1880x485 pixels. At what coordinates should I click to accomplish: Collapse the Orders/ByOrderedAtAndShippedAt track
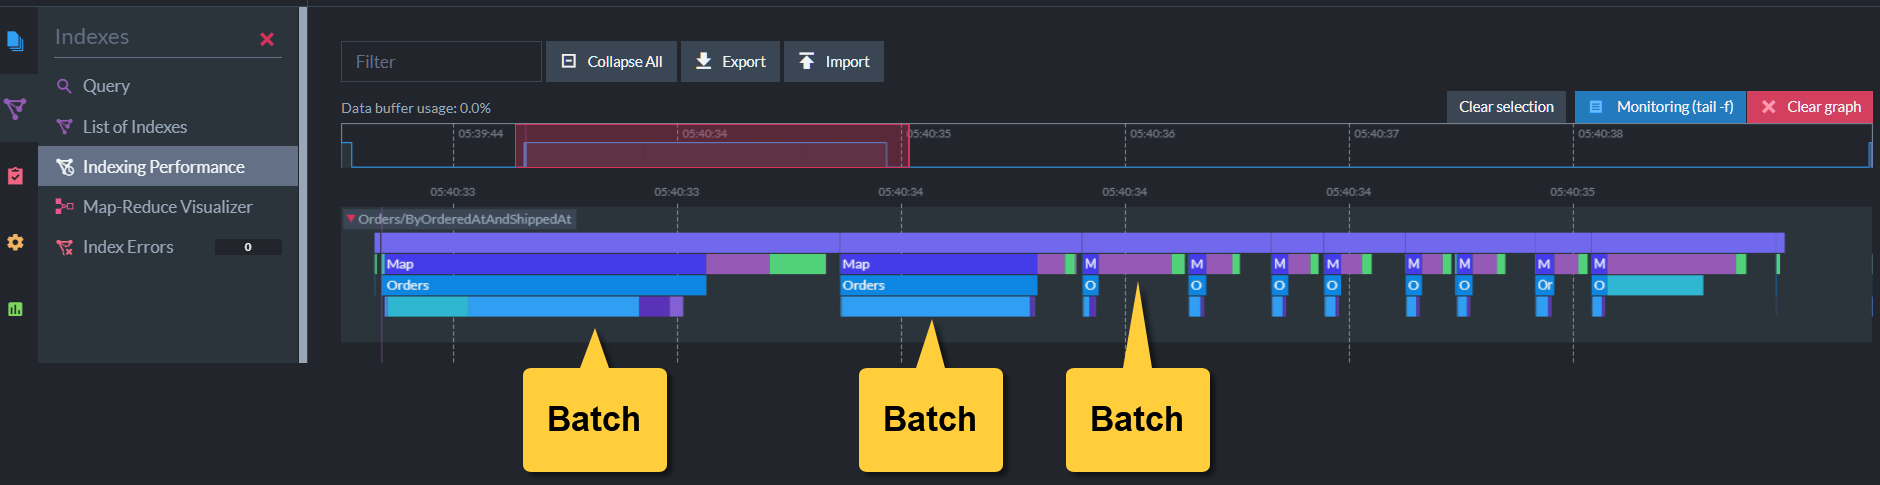pyautogui.click(x=351, y=218)
